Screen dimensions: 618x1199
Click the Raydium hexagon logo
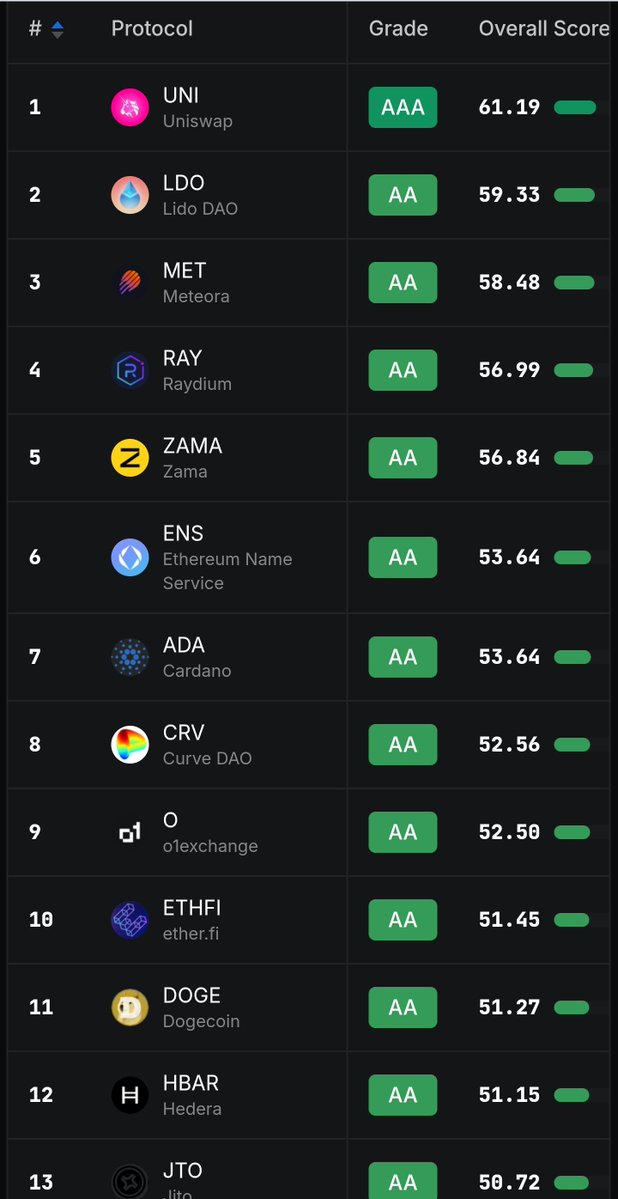130,370
